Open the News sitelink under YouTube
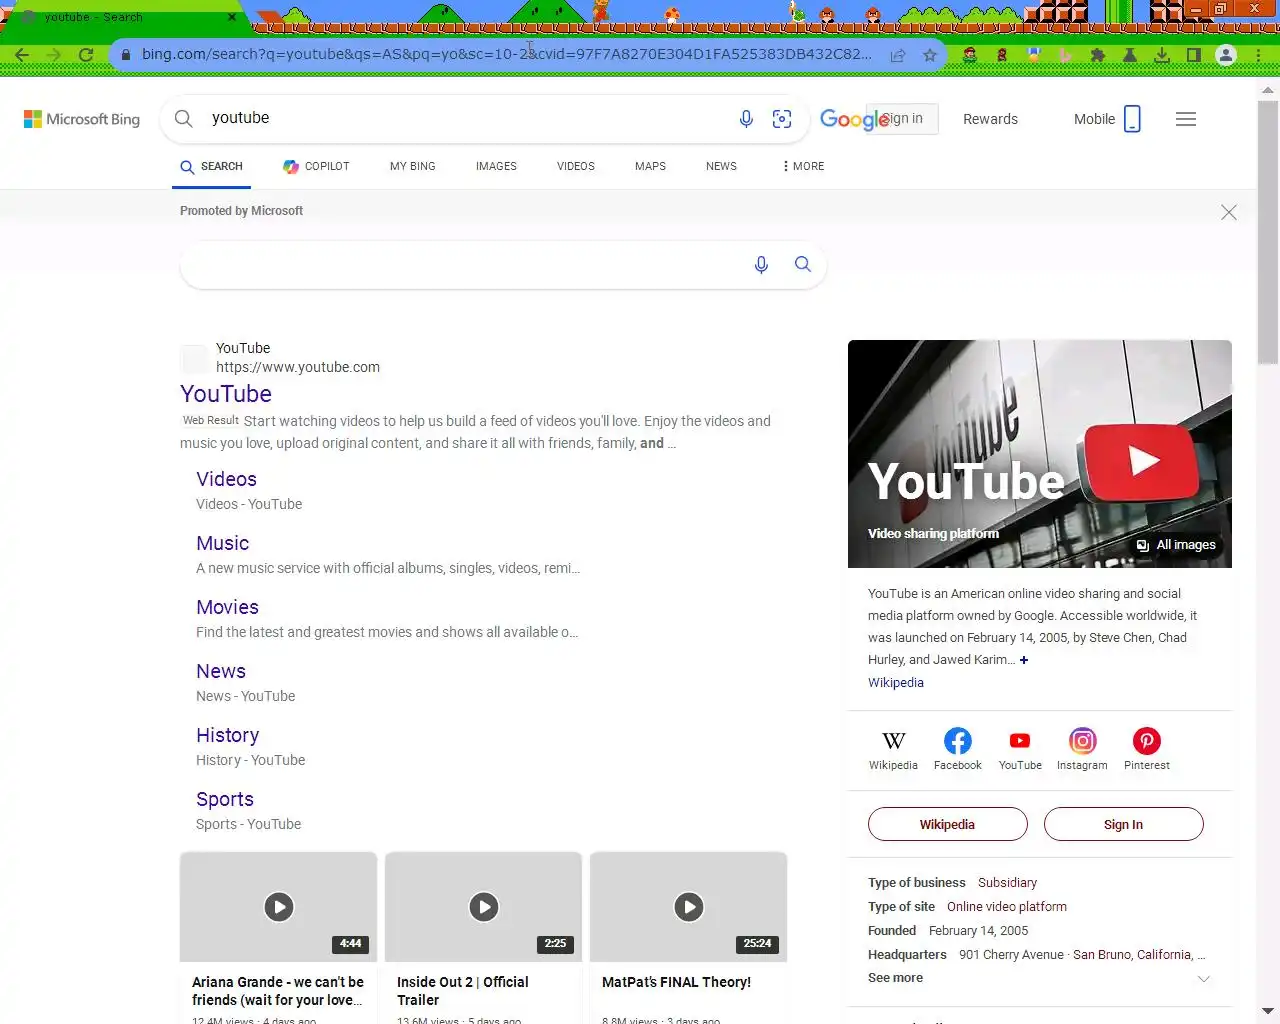This screenshot has height=1024, width=1280. pyautogui.click(x=221, y=671)
